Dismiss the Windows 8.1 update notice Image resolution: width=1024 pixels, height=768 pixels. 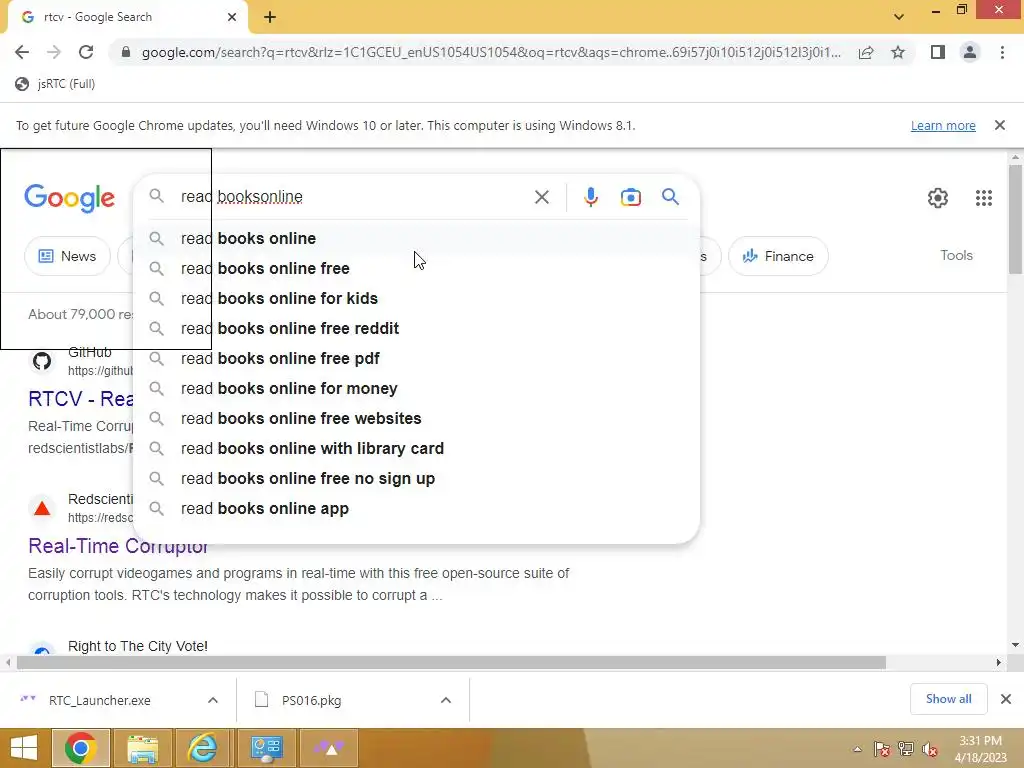[x=999, y=125]
